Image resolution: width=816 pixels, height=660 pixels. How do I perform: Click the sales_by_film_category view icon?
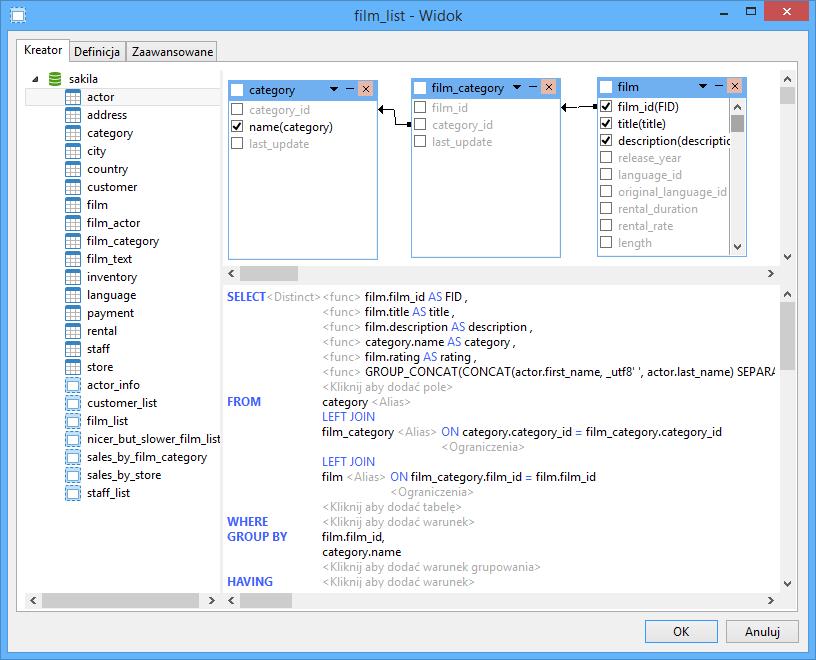tap(73, 457)
